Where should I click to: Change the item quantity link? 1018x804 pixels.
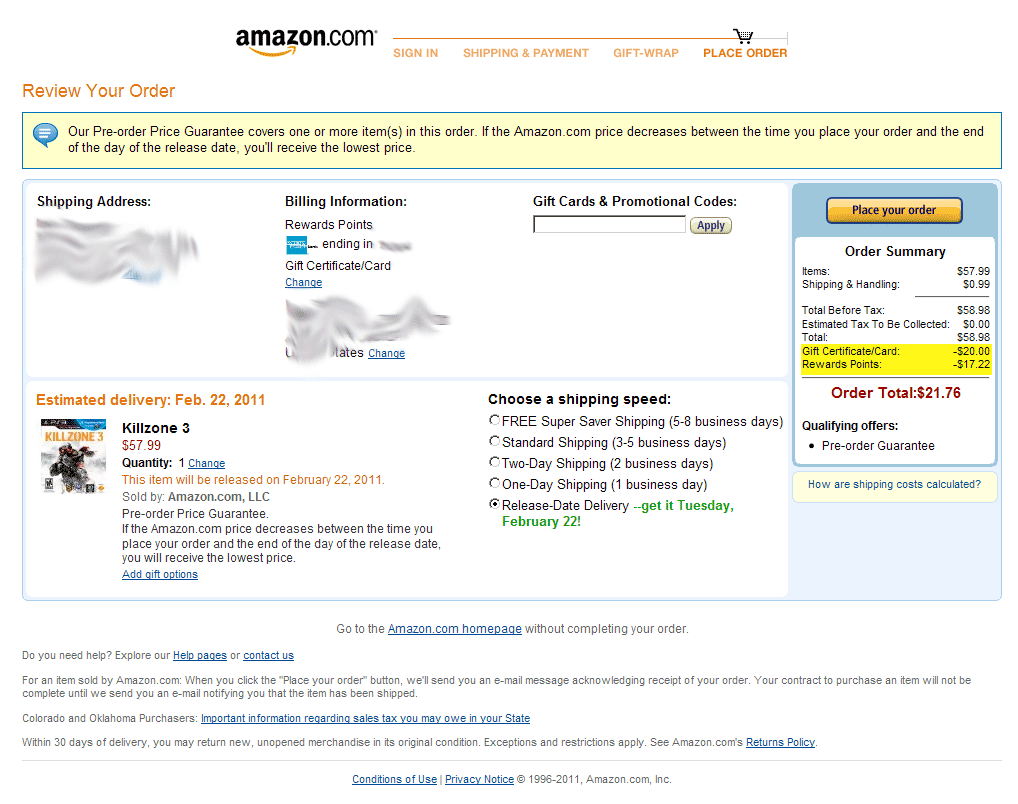pyautogui.click(x=206, y=464)
